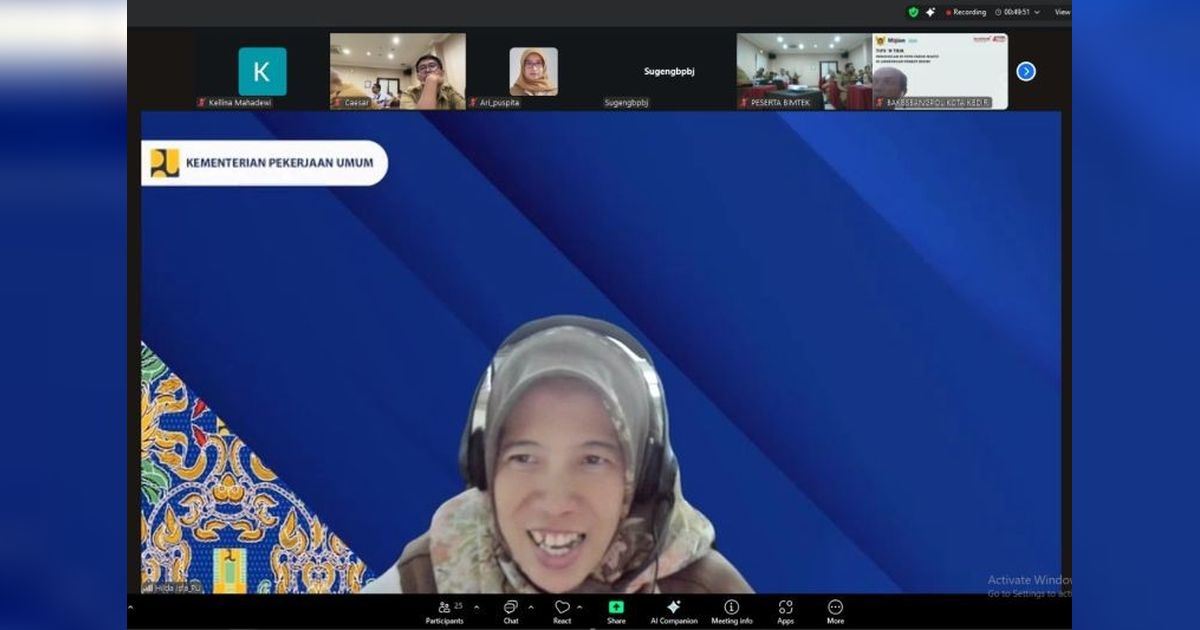The height and width of the screenshot is (630, 1200).
Task: Start sharing with green Share button
Action: pos(616,608)
